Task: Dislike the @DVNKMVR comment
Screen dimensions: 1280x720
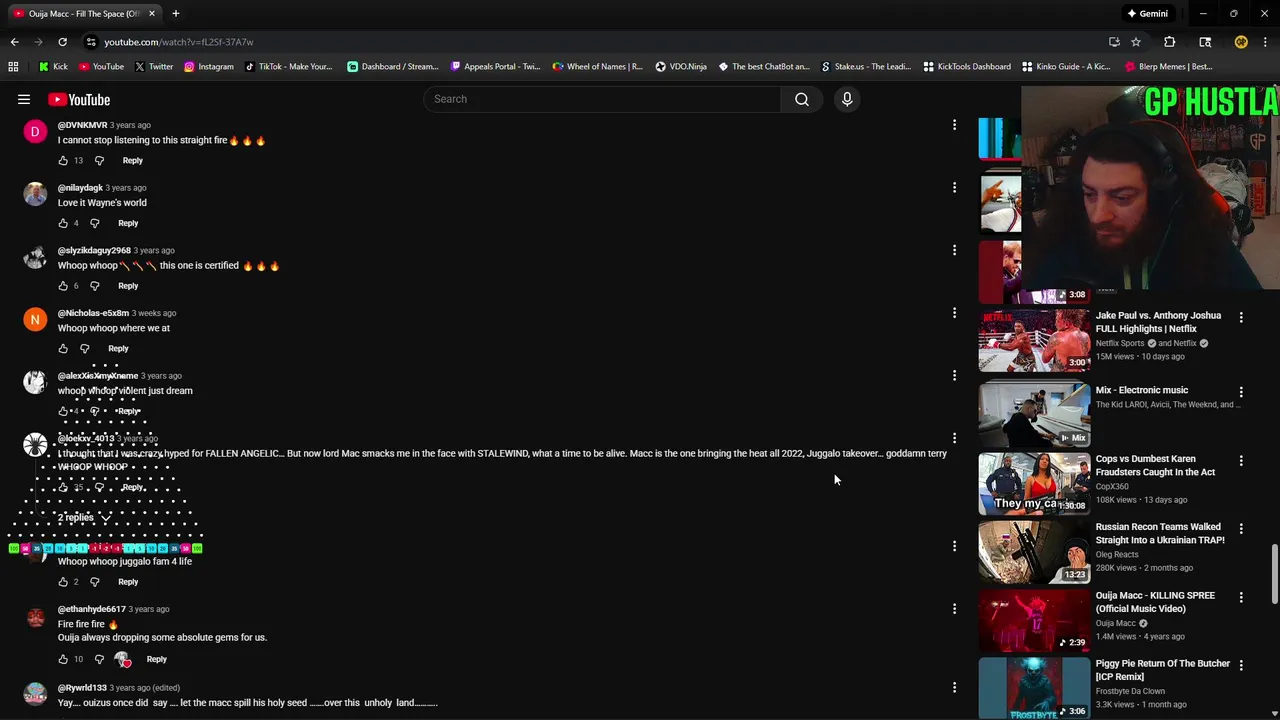Action: coord(99,160)
